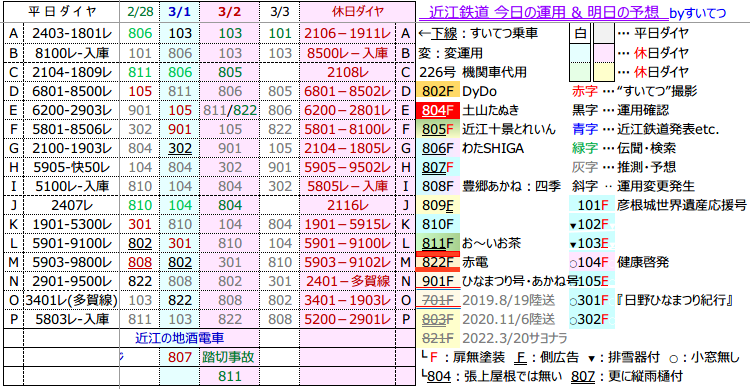The image size is (750, 389).
Task: Click the white swatch labeled 白
Action: click(580, 33)
